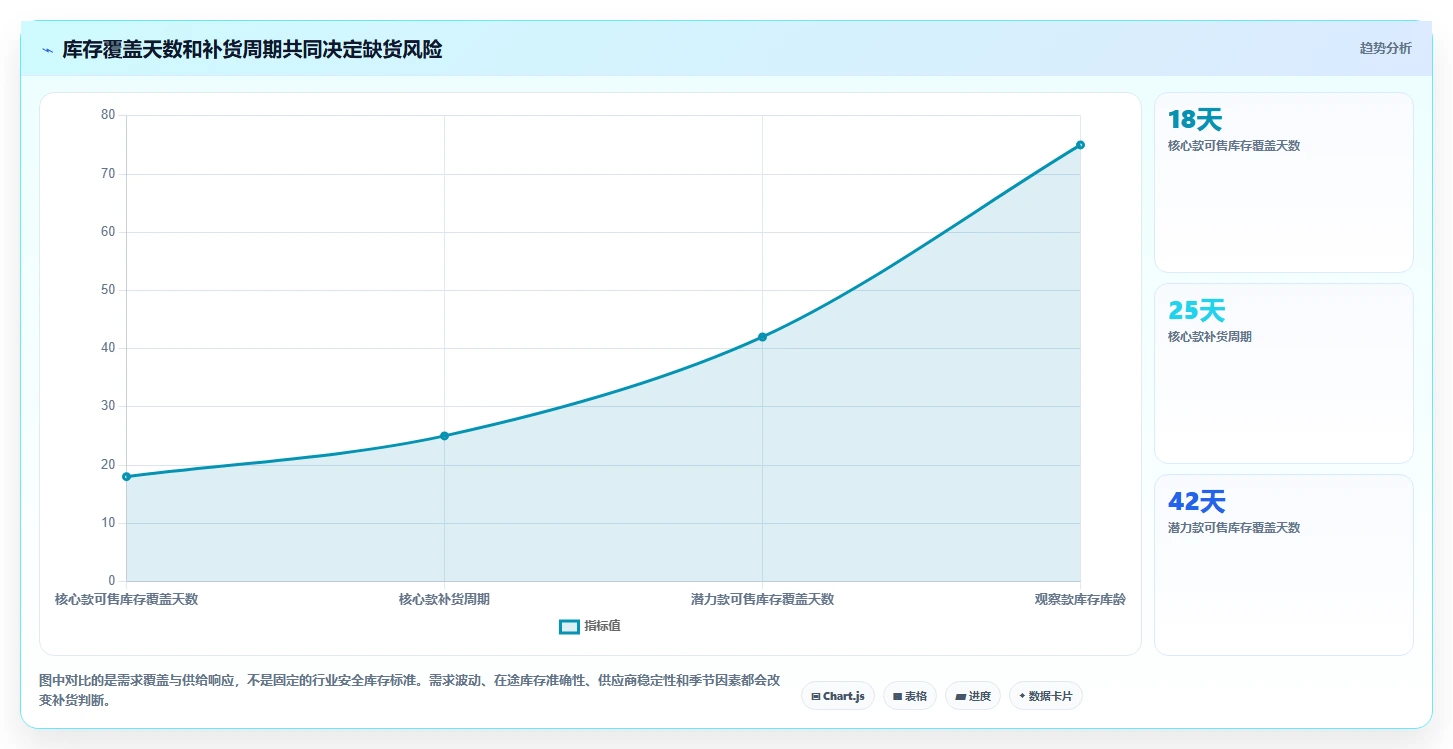
Task: Toggle the 指标值 legend swatch
Action: point(569,626)
